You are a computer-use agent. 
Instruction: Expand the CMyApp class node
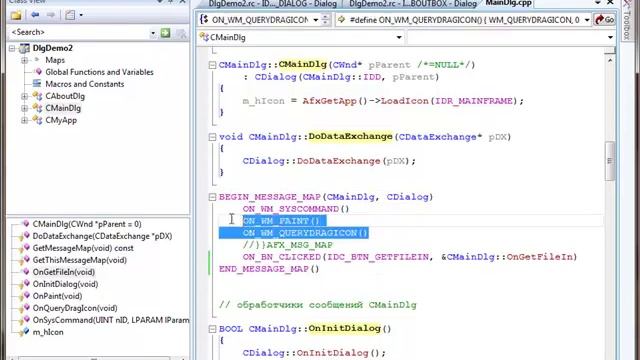(24, 120)
